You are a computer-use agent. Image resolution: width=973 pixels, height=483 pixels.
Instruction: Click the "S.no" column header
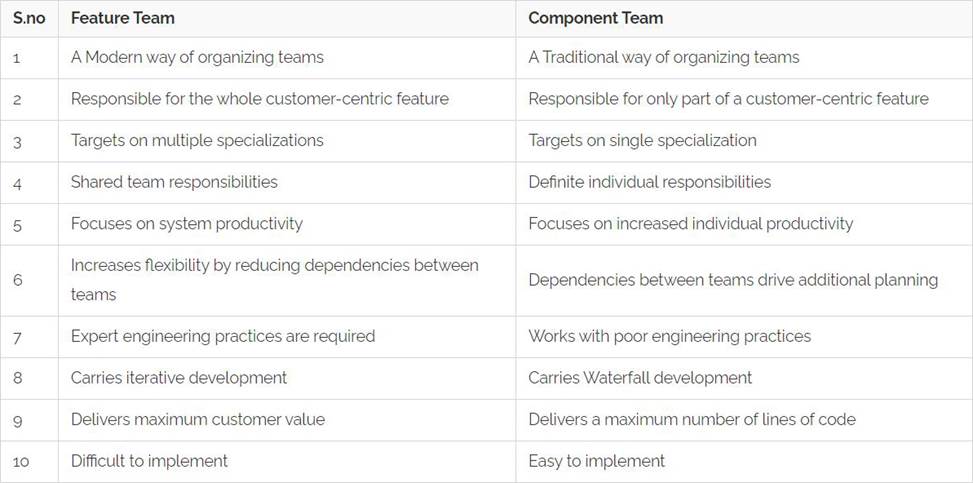[x=30, y=18]
